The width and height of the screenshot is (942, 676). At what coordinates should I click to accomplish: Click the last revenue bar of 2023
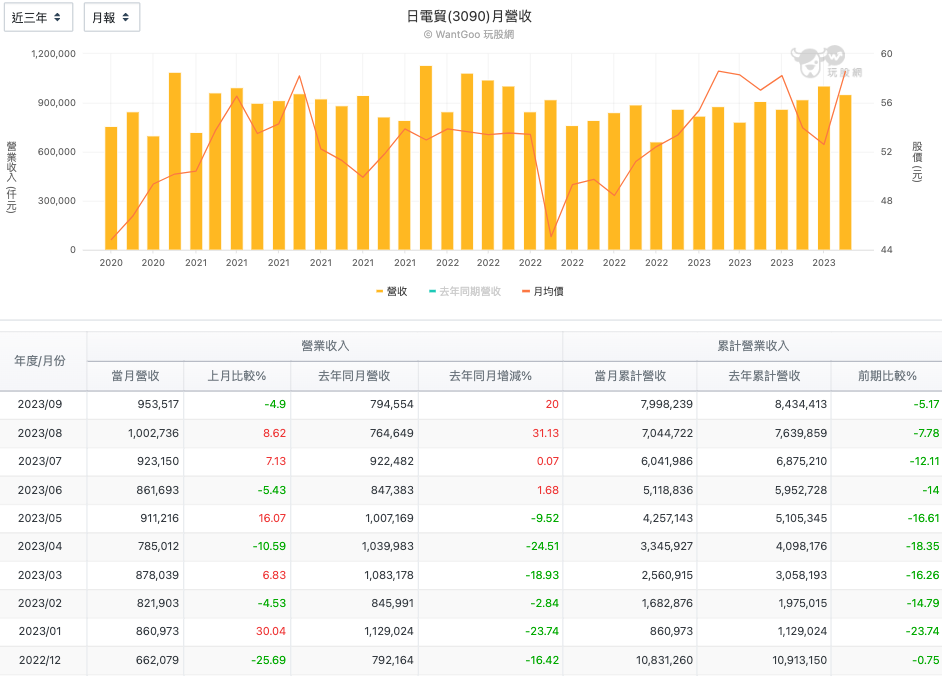(845, 172)
